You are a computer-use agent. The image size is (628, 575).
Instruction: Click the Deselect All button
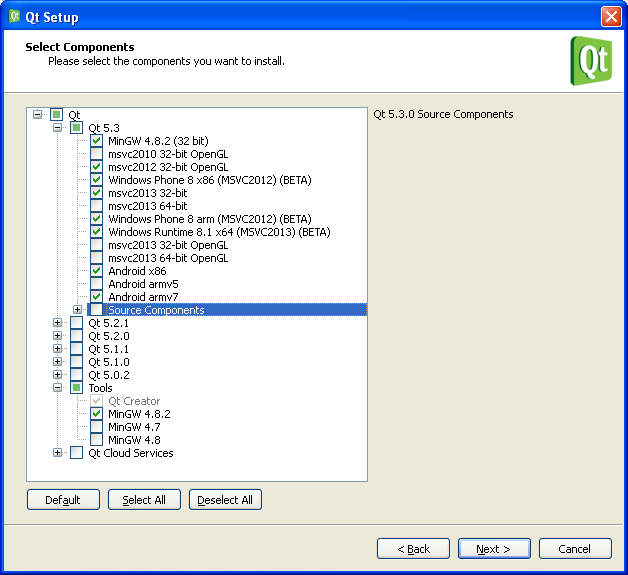point(225,500)
